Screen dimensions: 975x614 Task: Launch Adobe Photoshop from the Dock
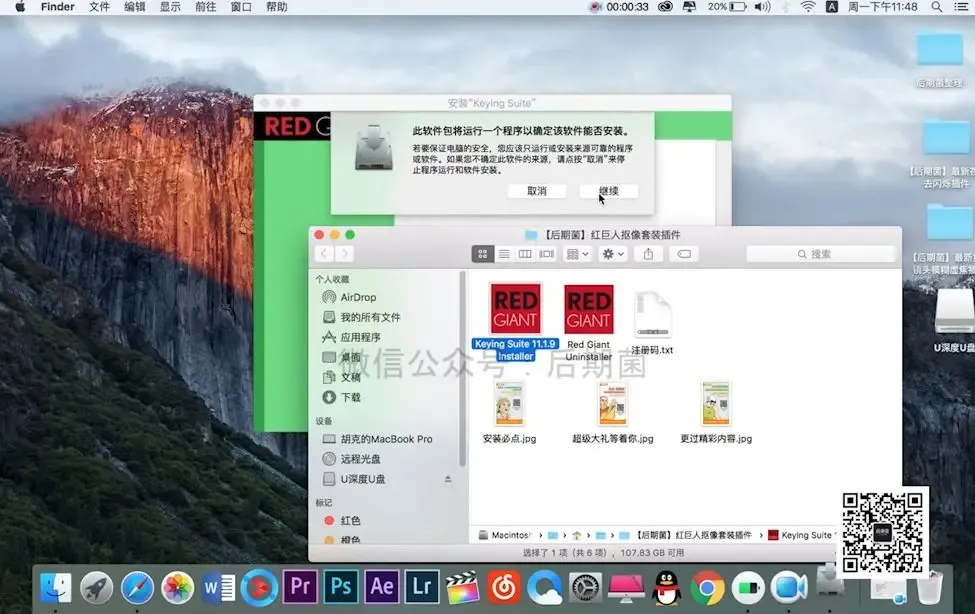341,587
